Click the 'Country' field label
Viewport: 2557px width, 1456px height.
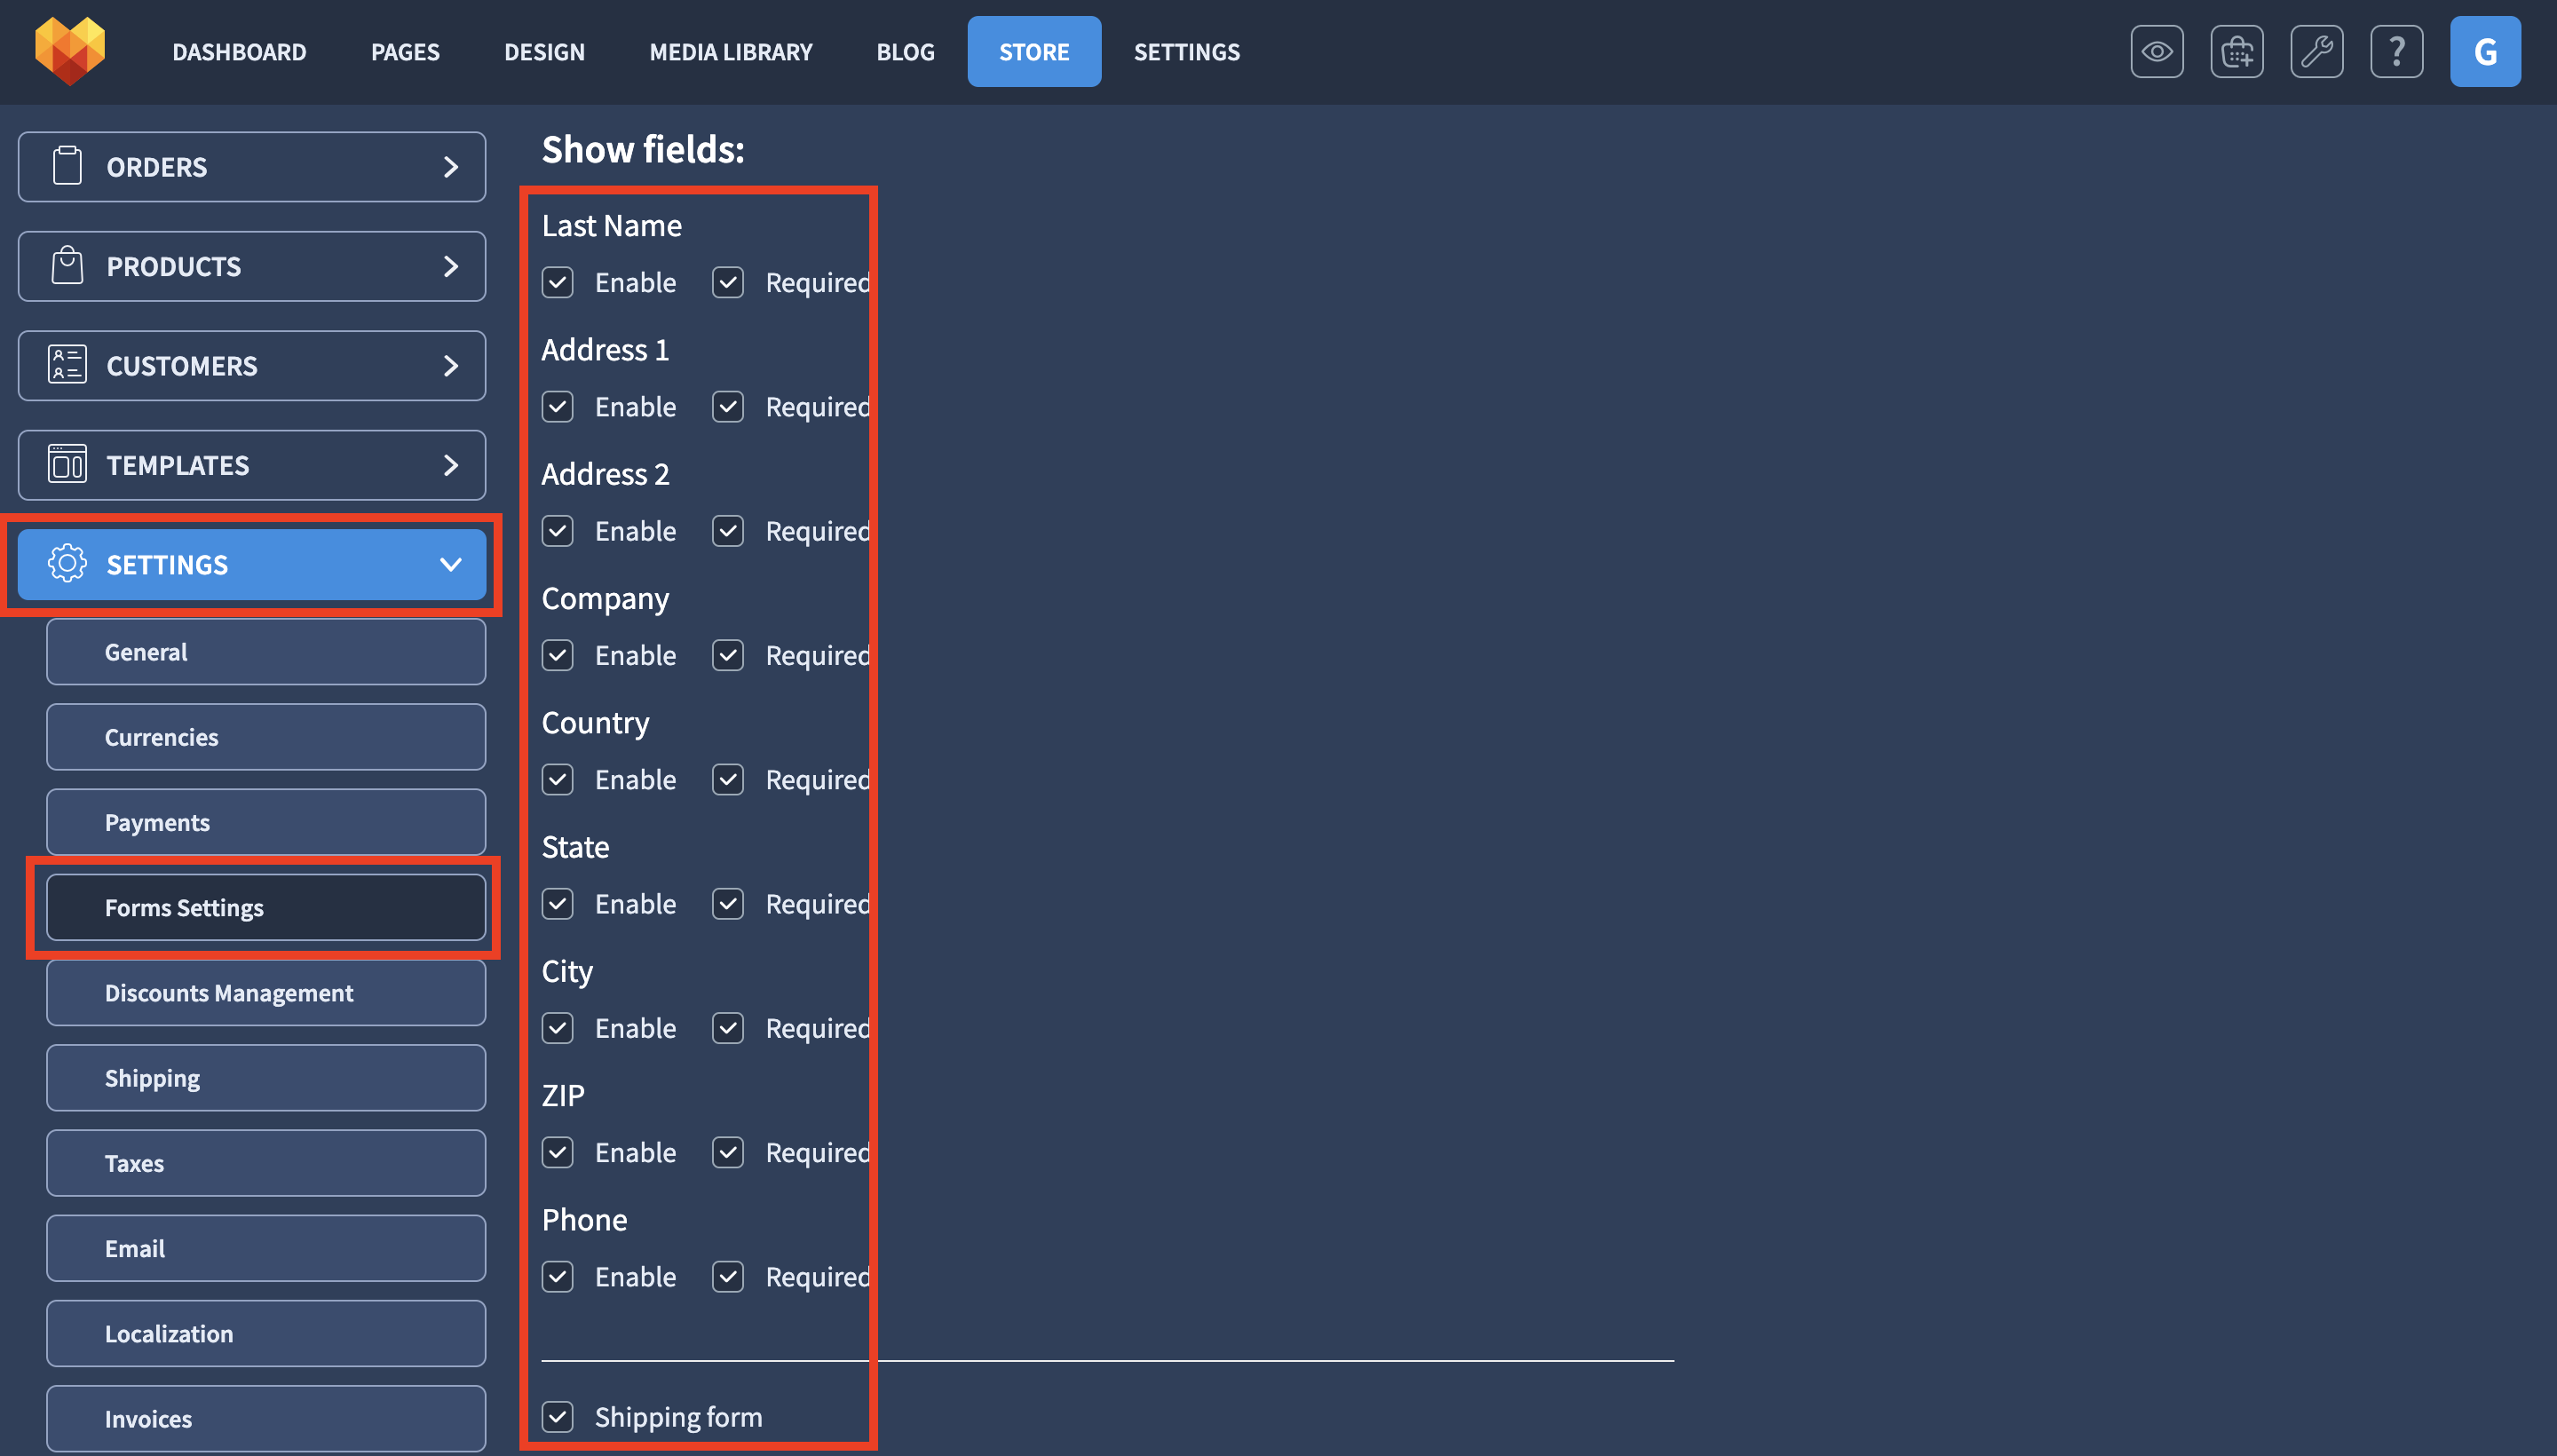pos(595,723)
